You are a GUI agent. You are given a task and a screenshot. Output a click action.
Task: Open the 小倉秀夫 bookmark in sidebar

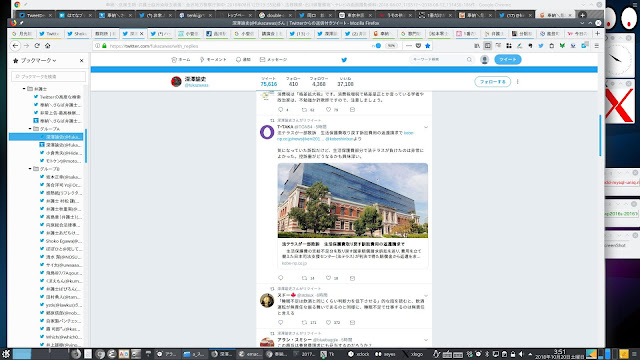point(60,153)
